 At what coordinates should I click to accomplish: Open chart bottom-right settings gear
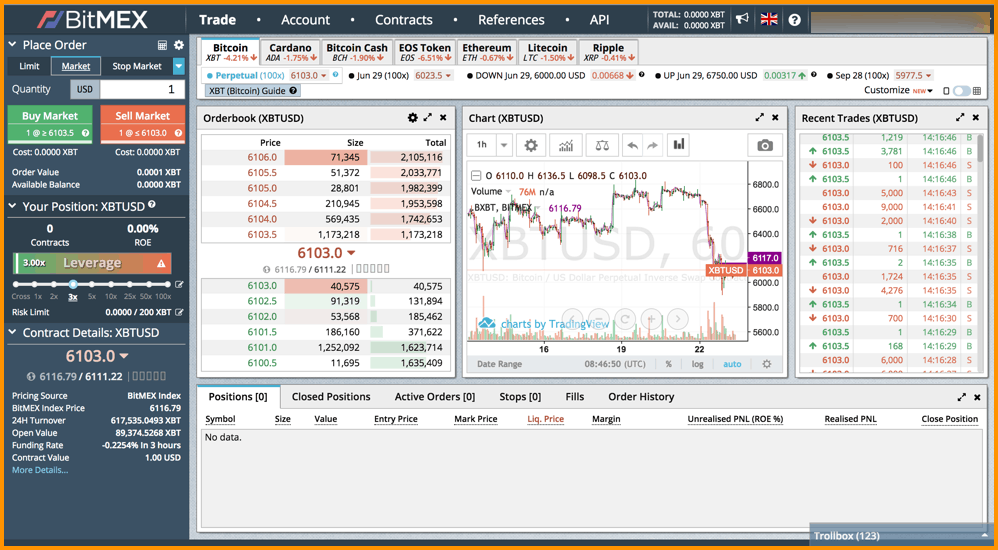click(x=766, y=364)
